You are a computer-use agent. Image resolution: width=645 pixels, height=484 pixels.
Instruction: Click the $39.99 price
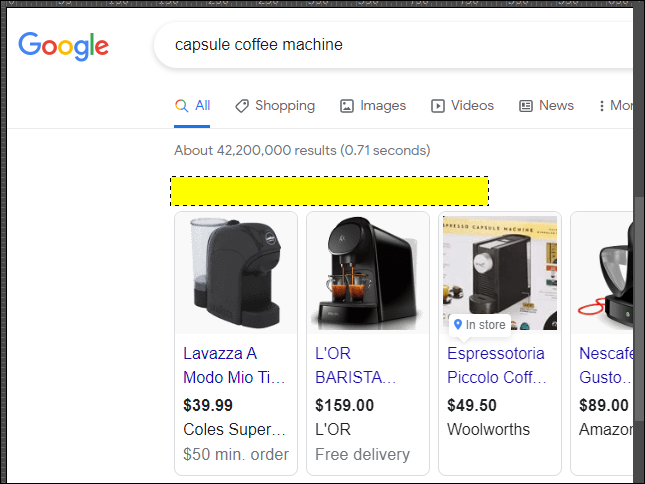click(208, 405)
